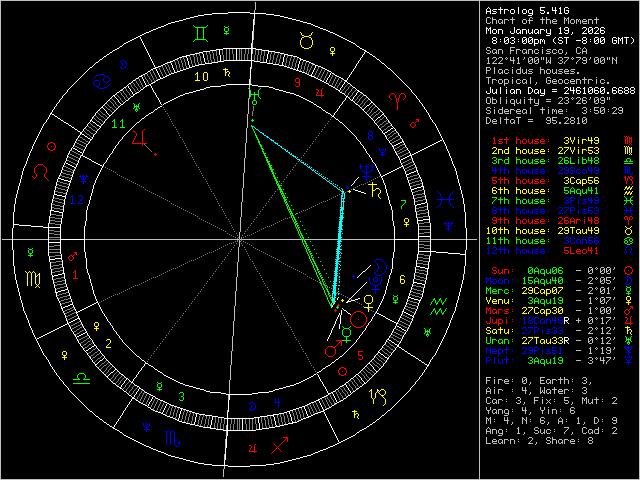Click the Aquarius waves glyph on wheel
This screenshot has width=640, height=480.
coord(438,307)
